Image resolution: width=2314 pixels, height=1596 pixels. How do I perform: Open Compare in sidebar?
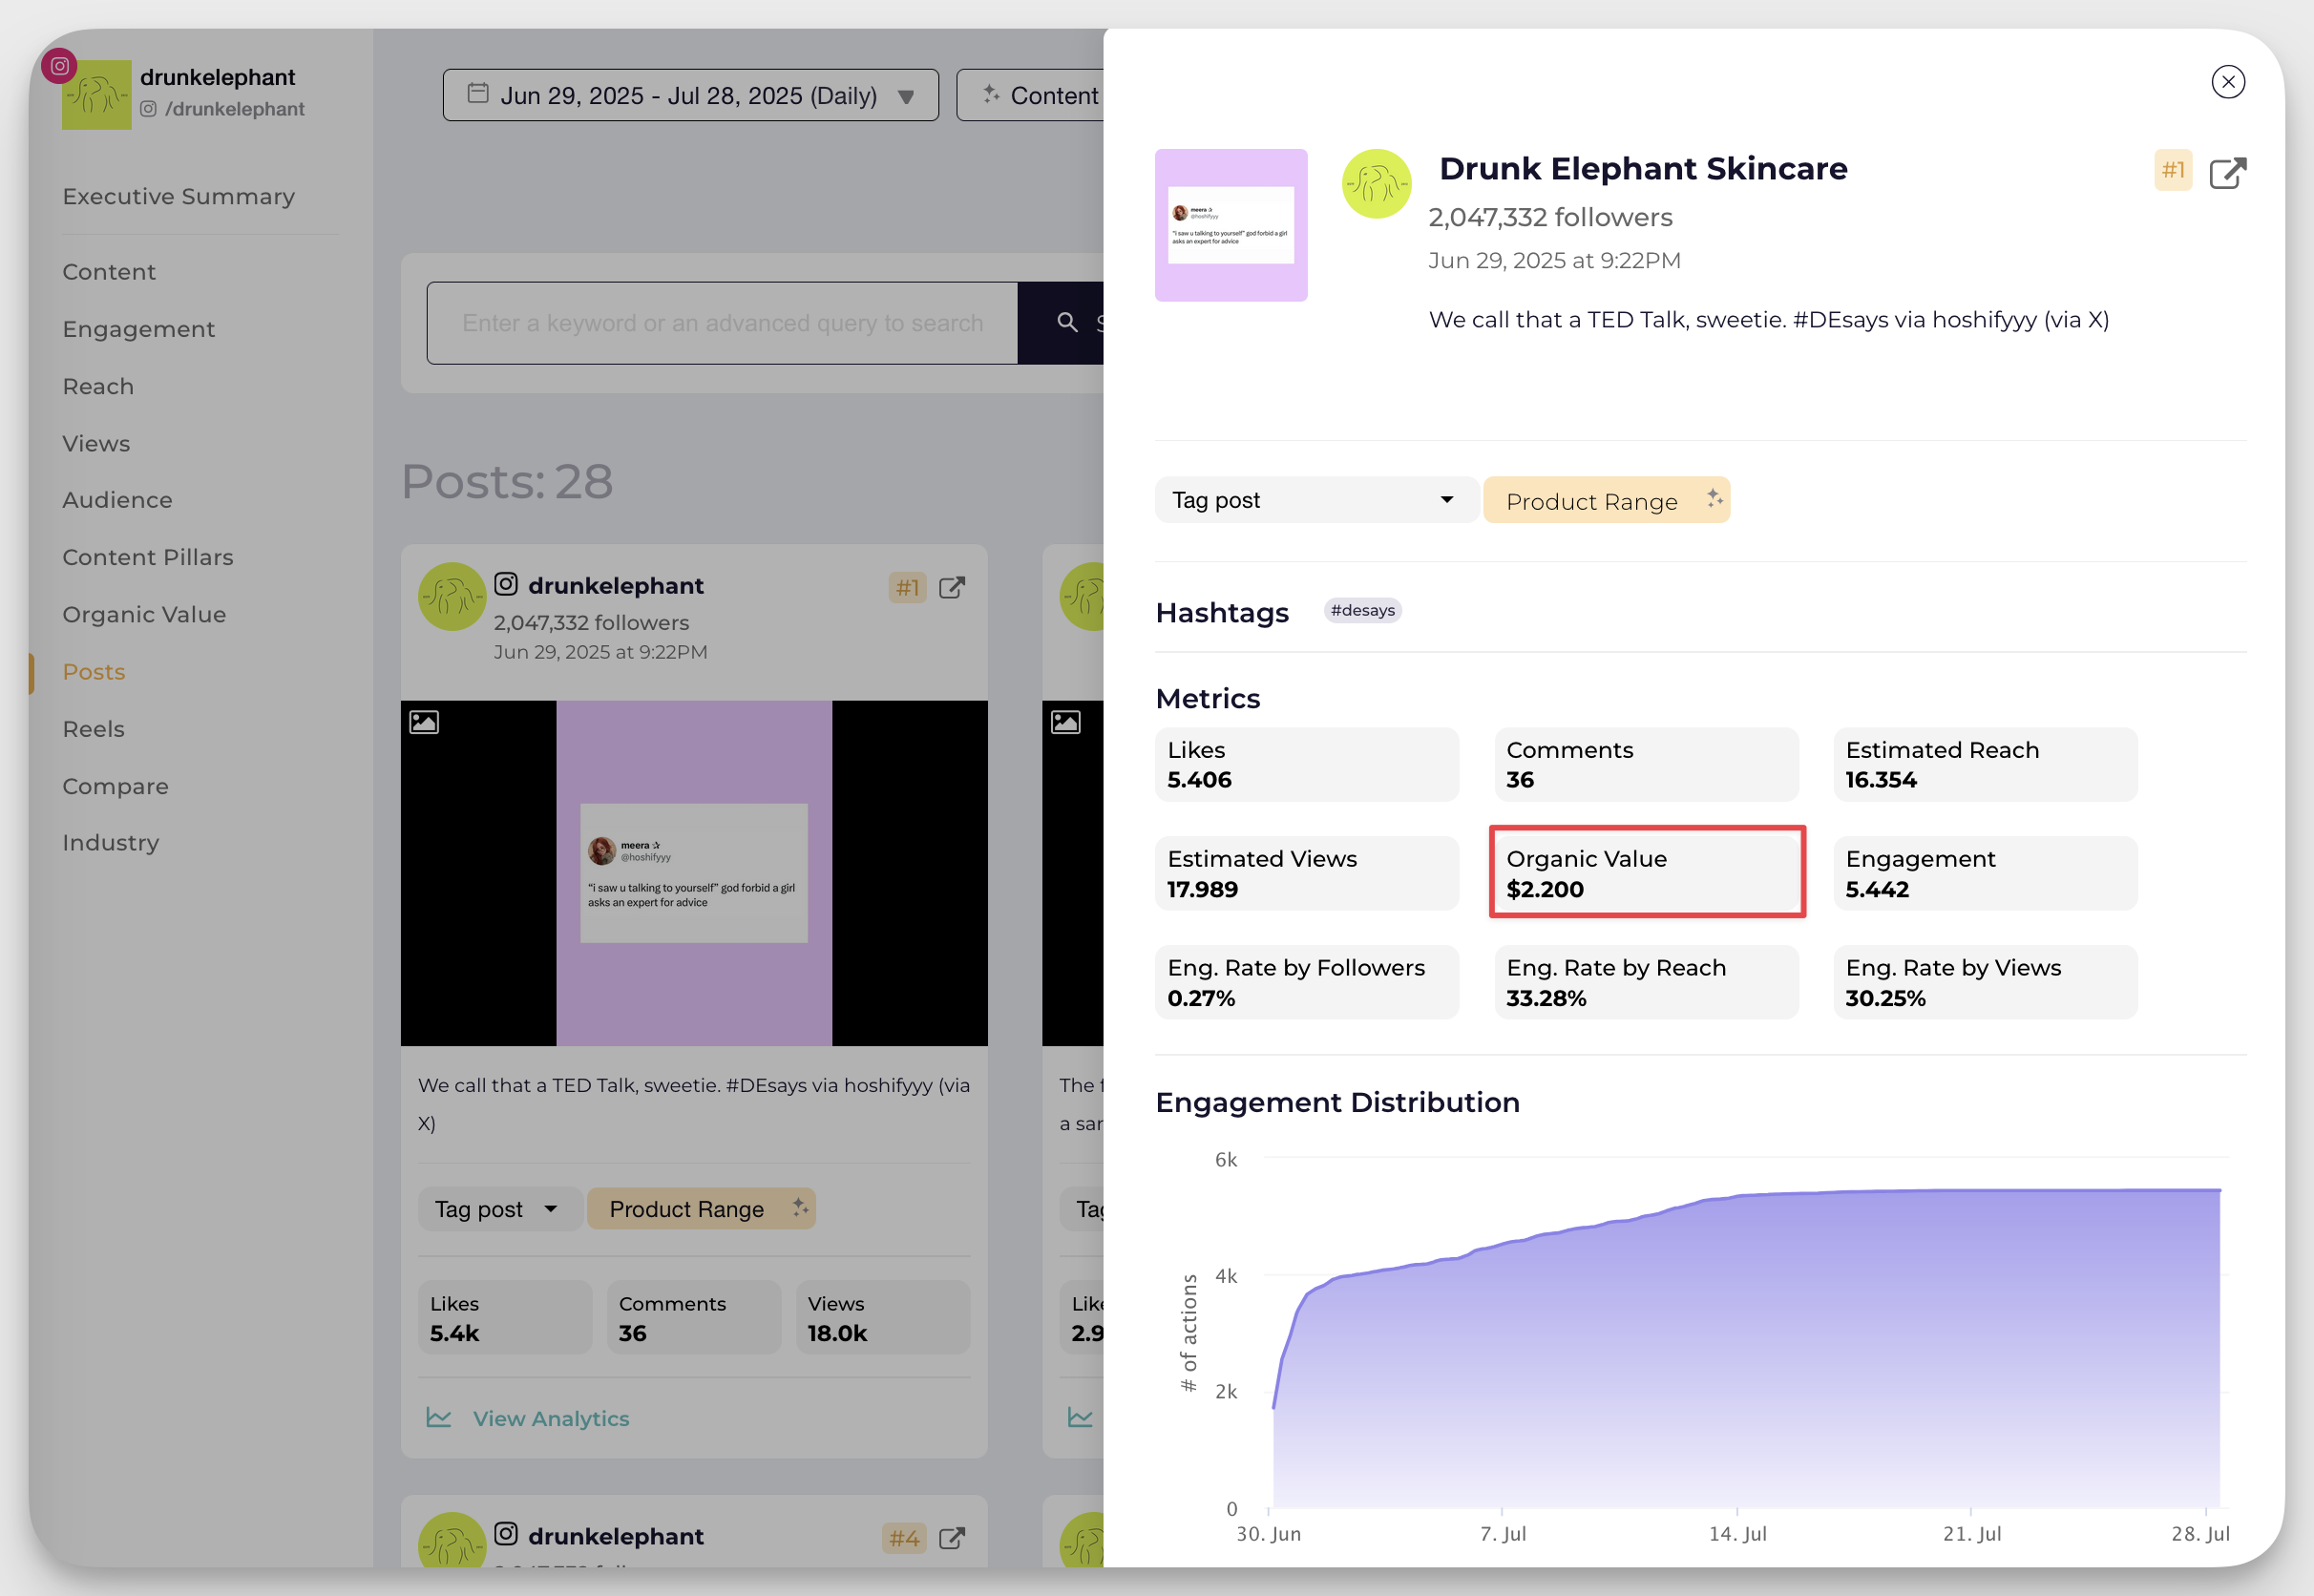click(x=115, y=786)
